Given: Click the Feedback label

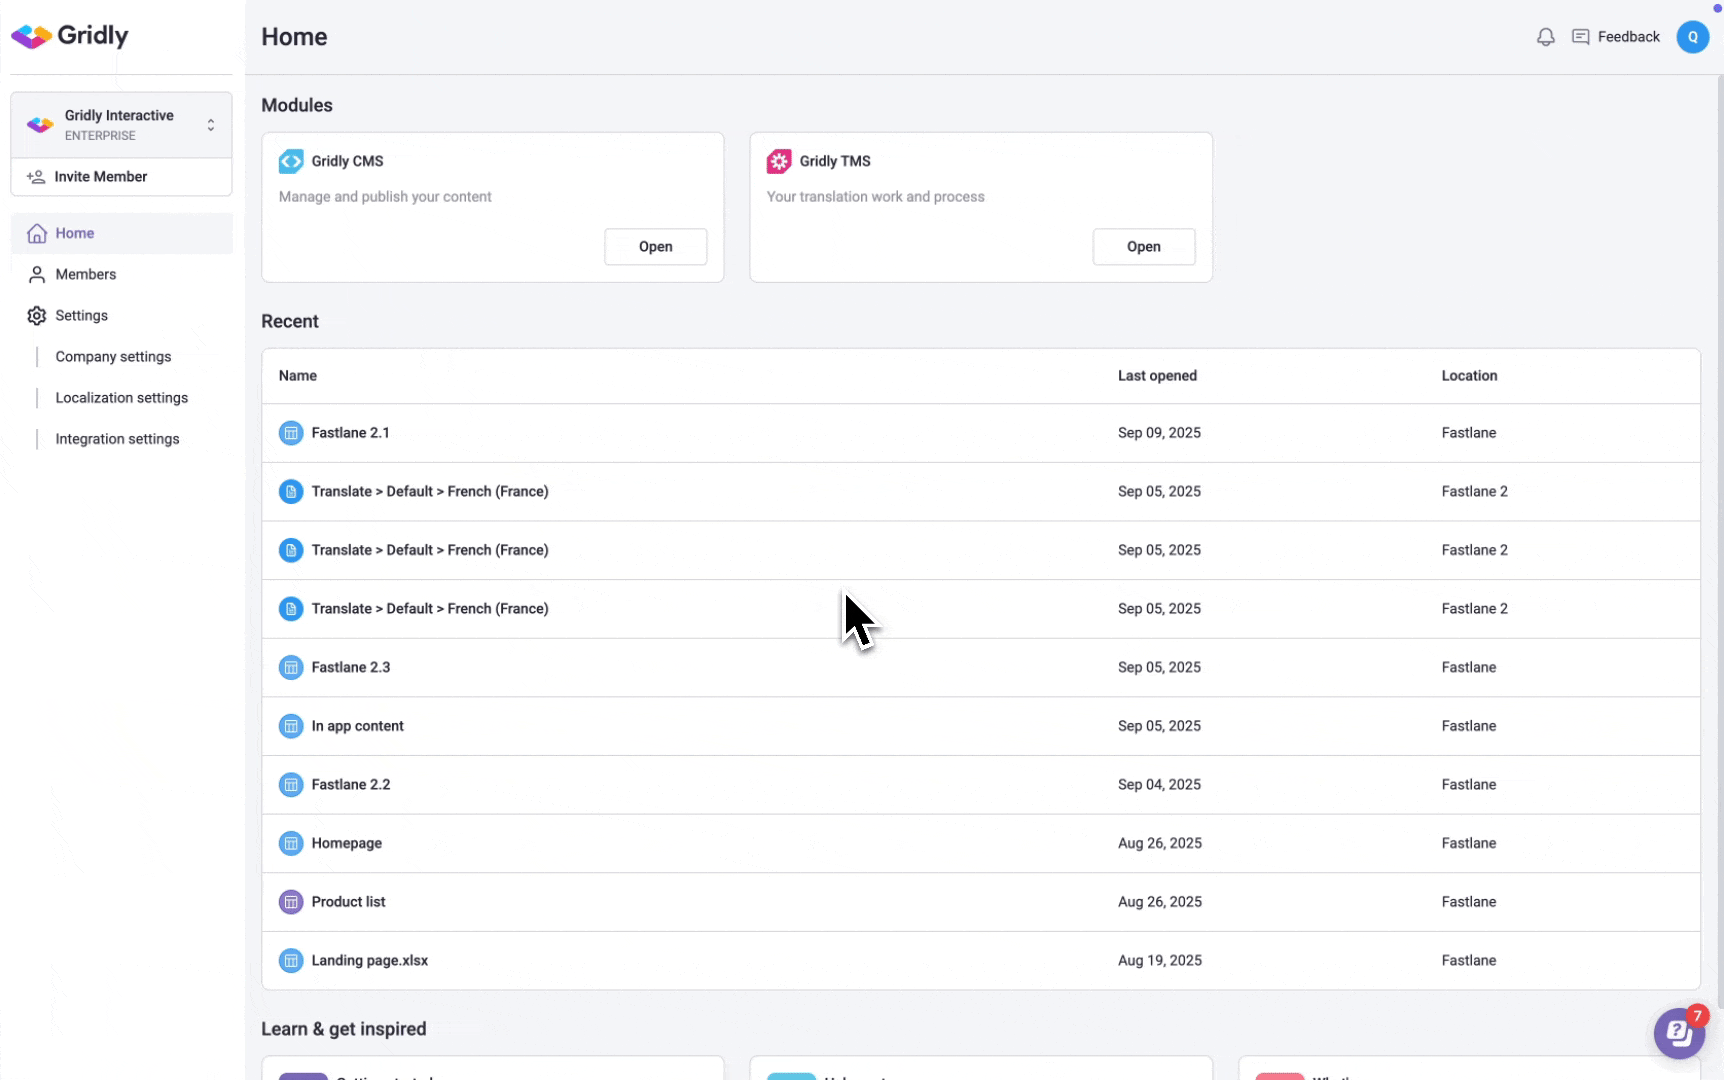Looking at the screenshot, I should point(1628,37).
